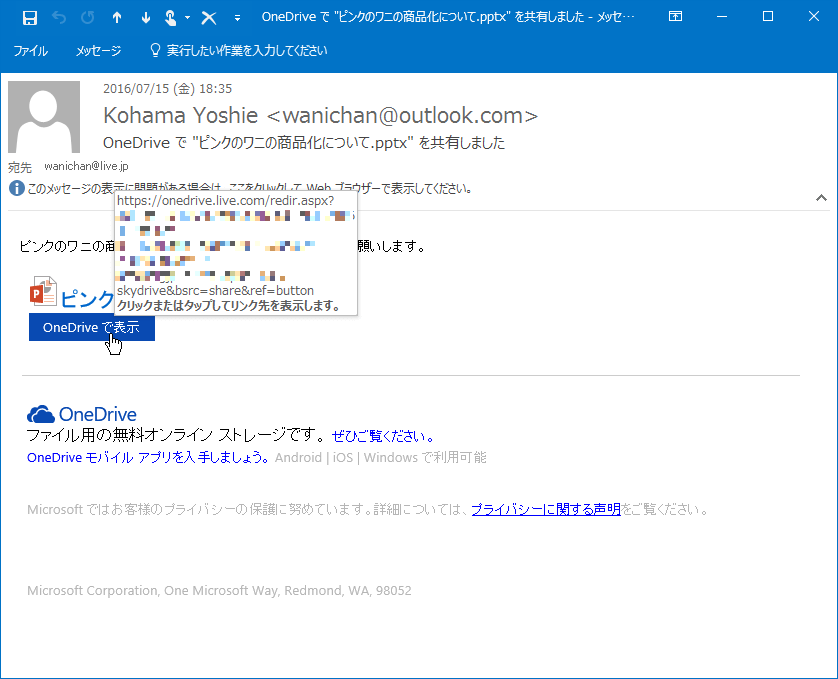This screenshot has height=679, width=838.
Task: Go to the next item with the down arrow
Action: click(x=145, y=18)
